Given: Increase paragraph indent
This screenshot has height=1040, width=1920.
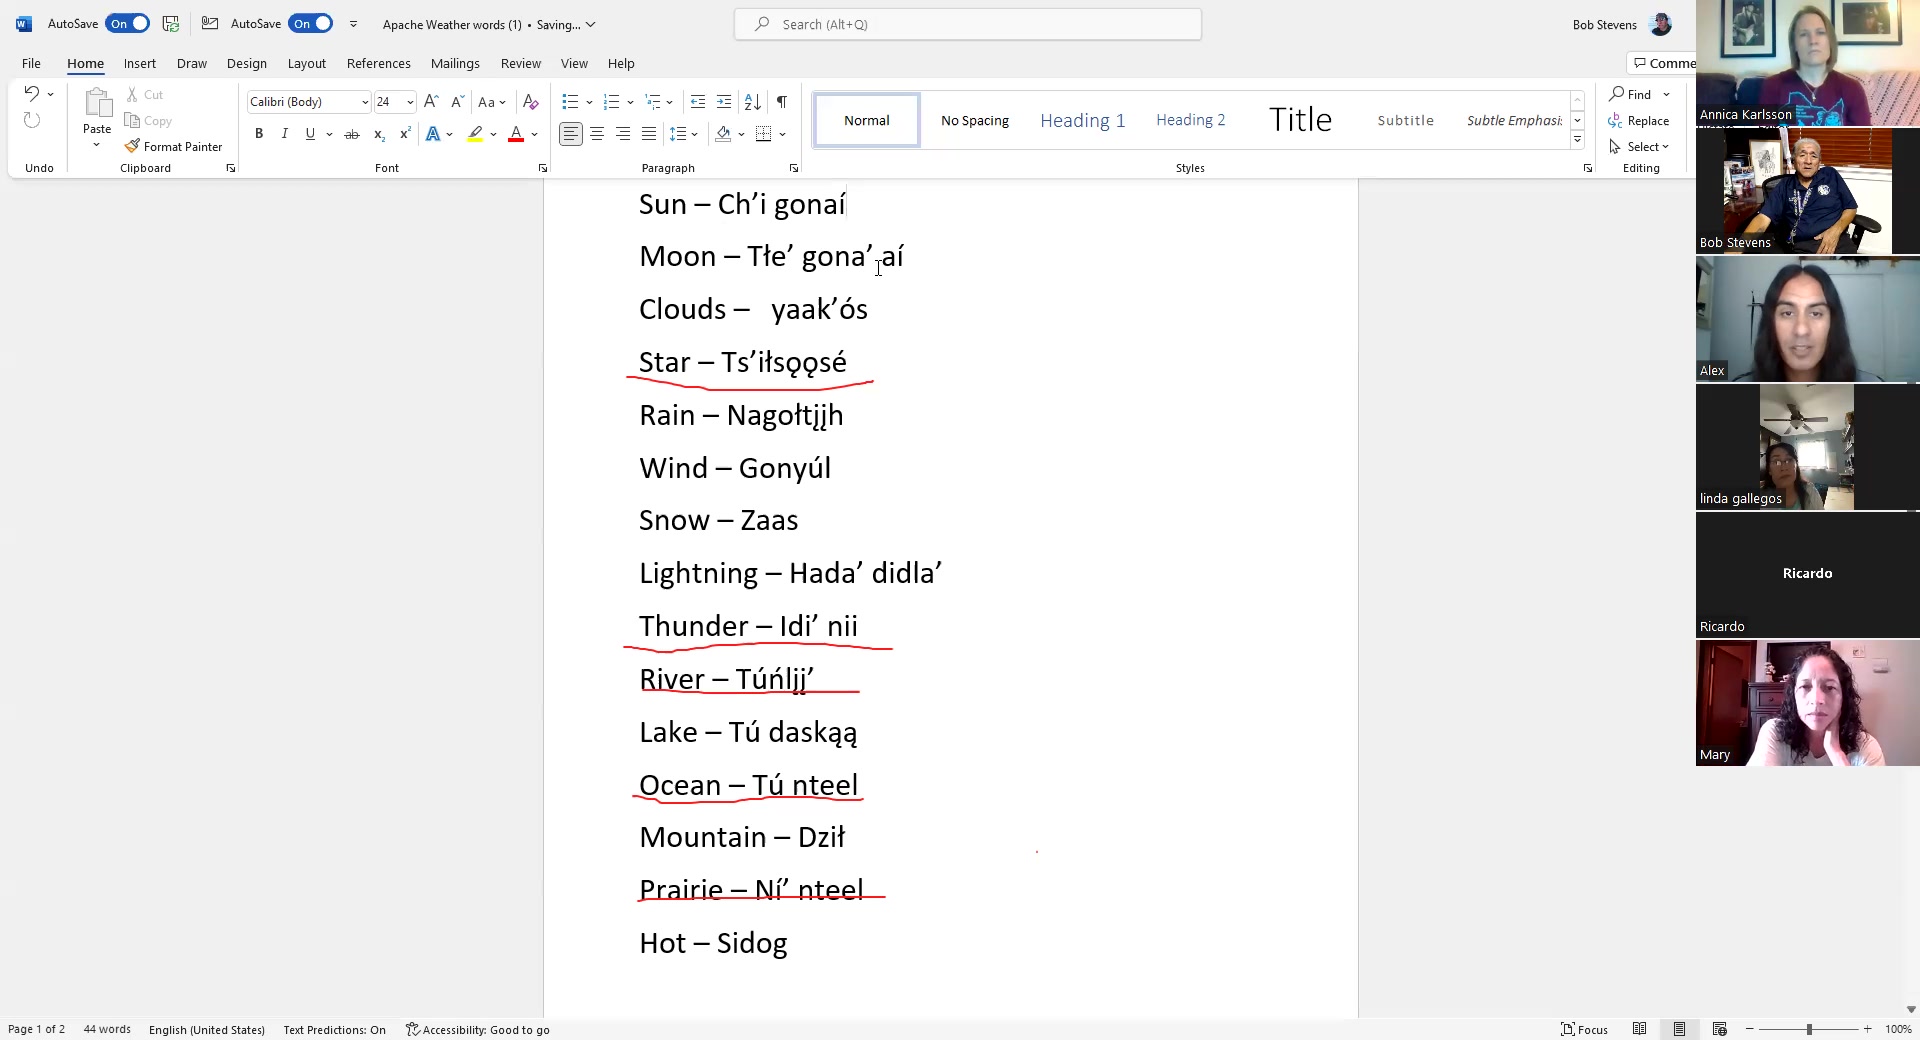Looking at the screenshot, I should click(x=724, y=102).
